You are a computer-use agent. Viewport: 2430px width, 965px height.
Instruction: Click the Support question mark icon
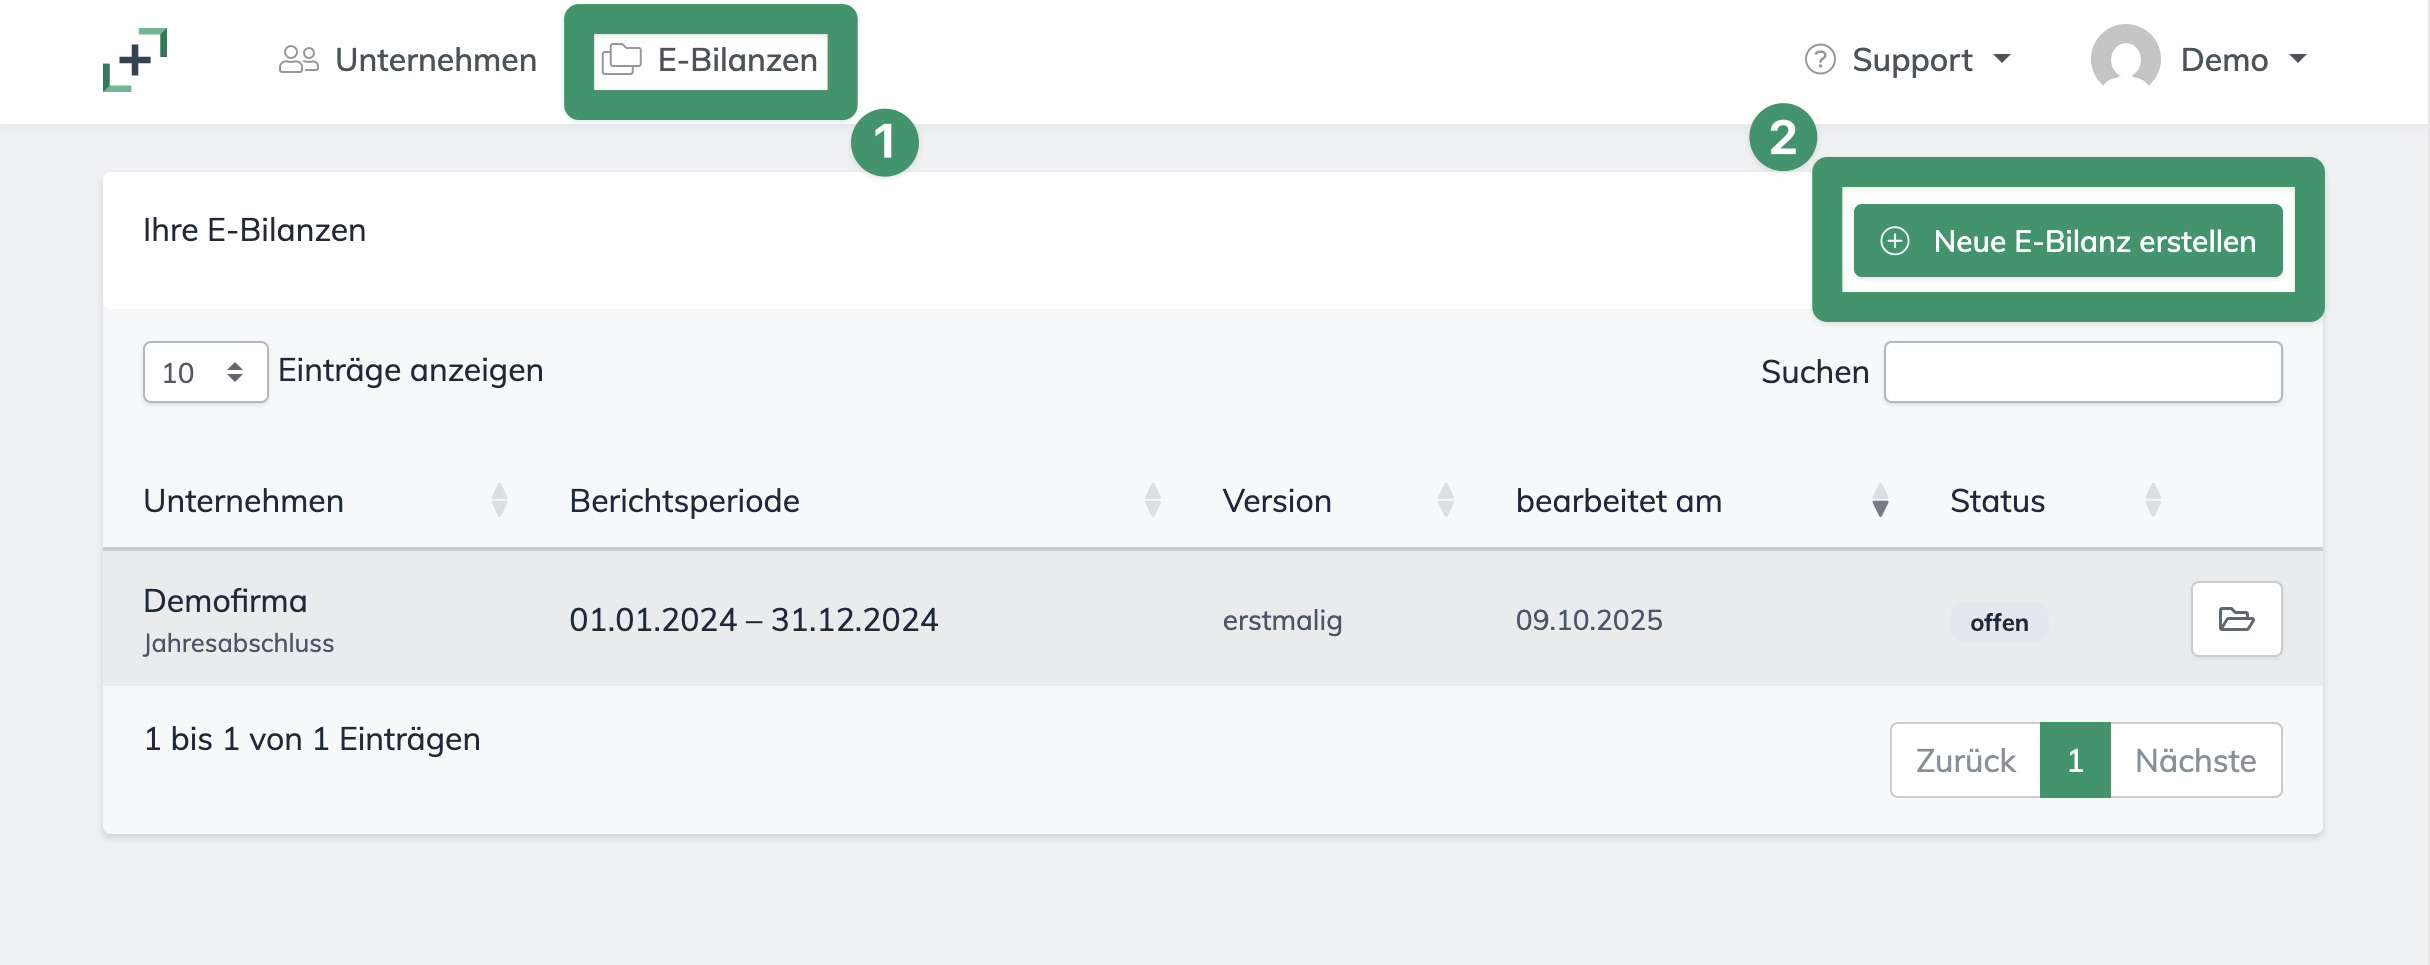tap(1820, 60)
